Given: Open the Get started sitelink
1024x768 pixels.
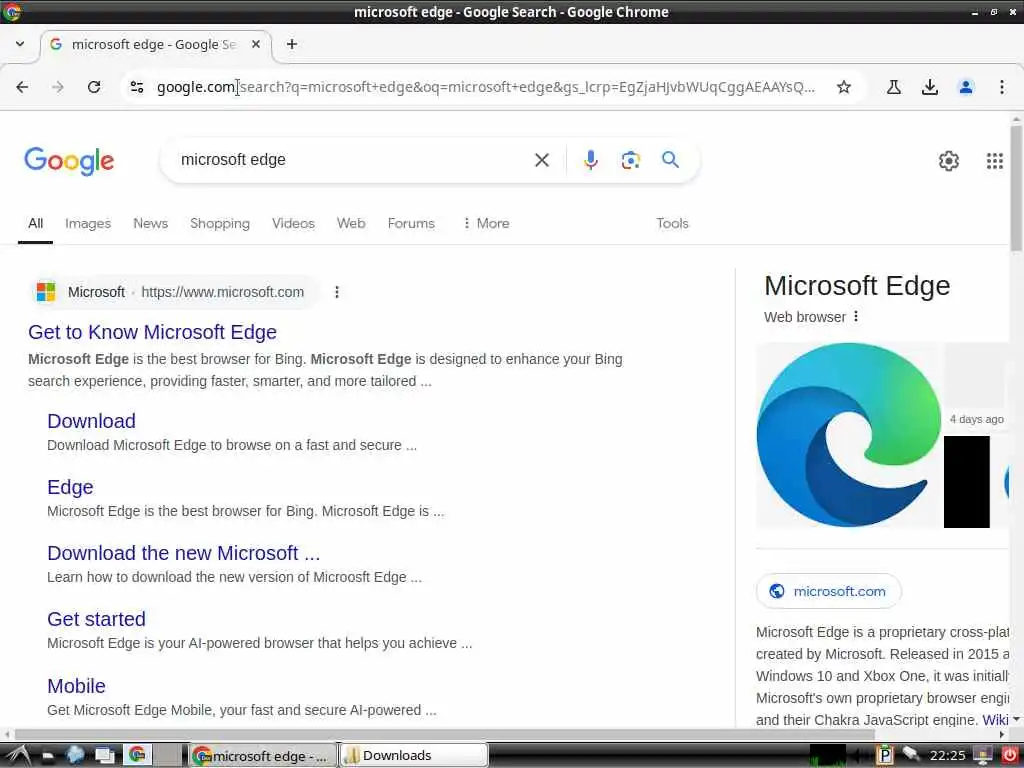Looking at the screenshot, I should [96, 619].
